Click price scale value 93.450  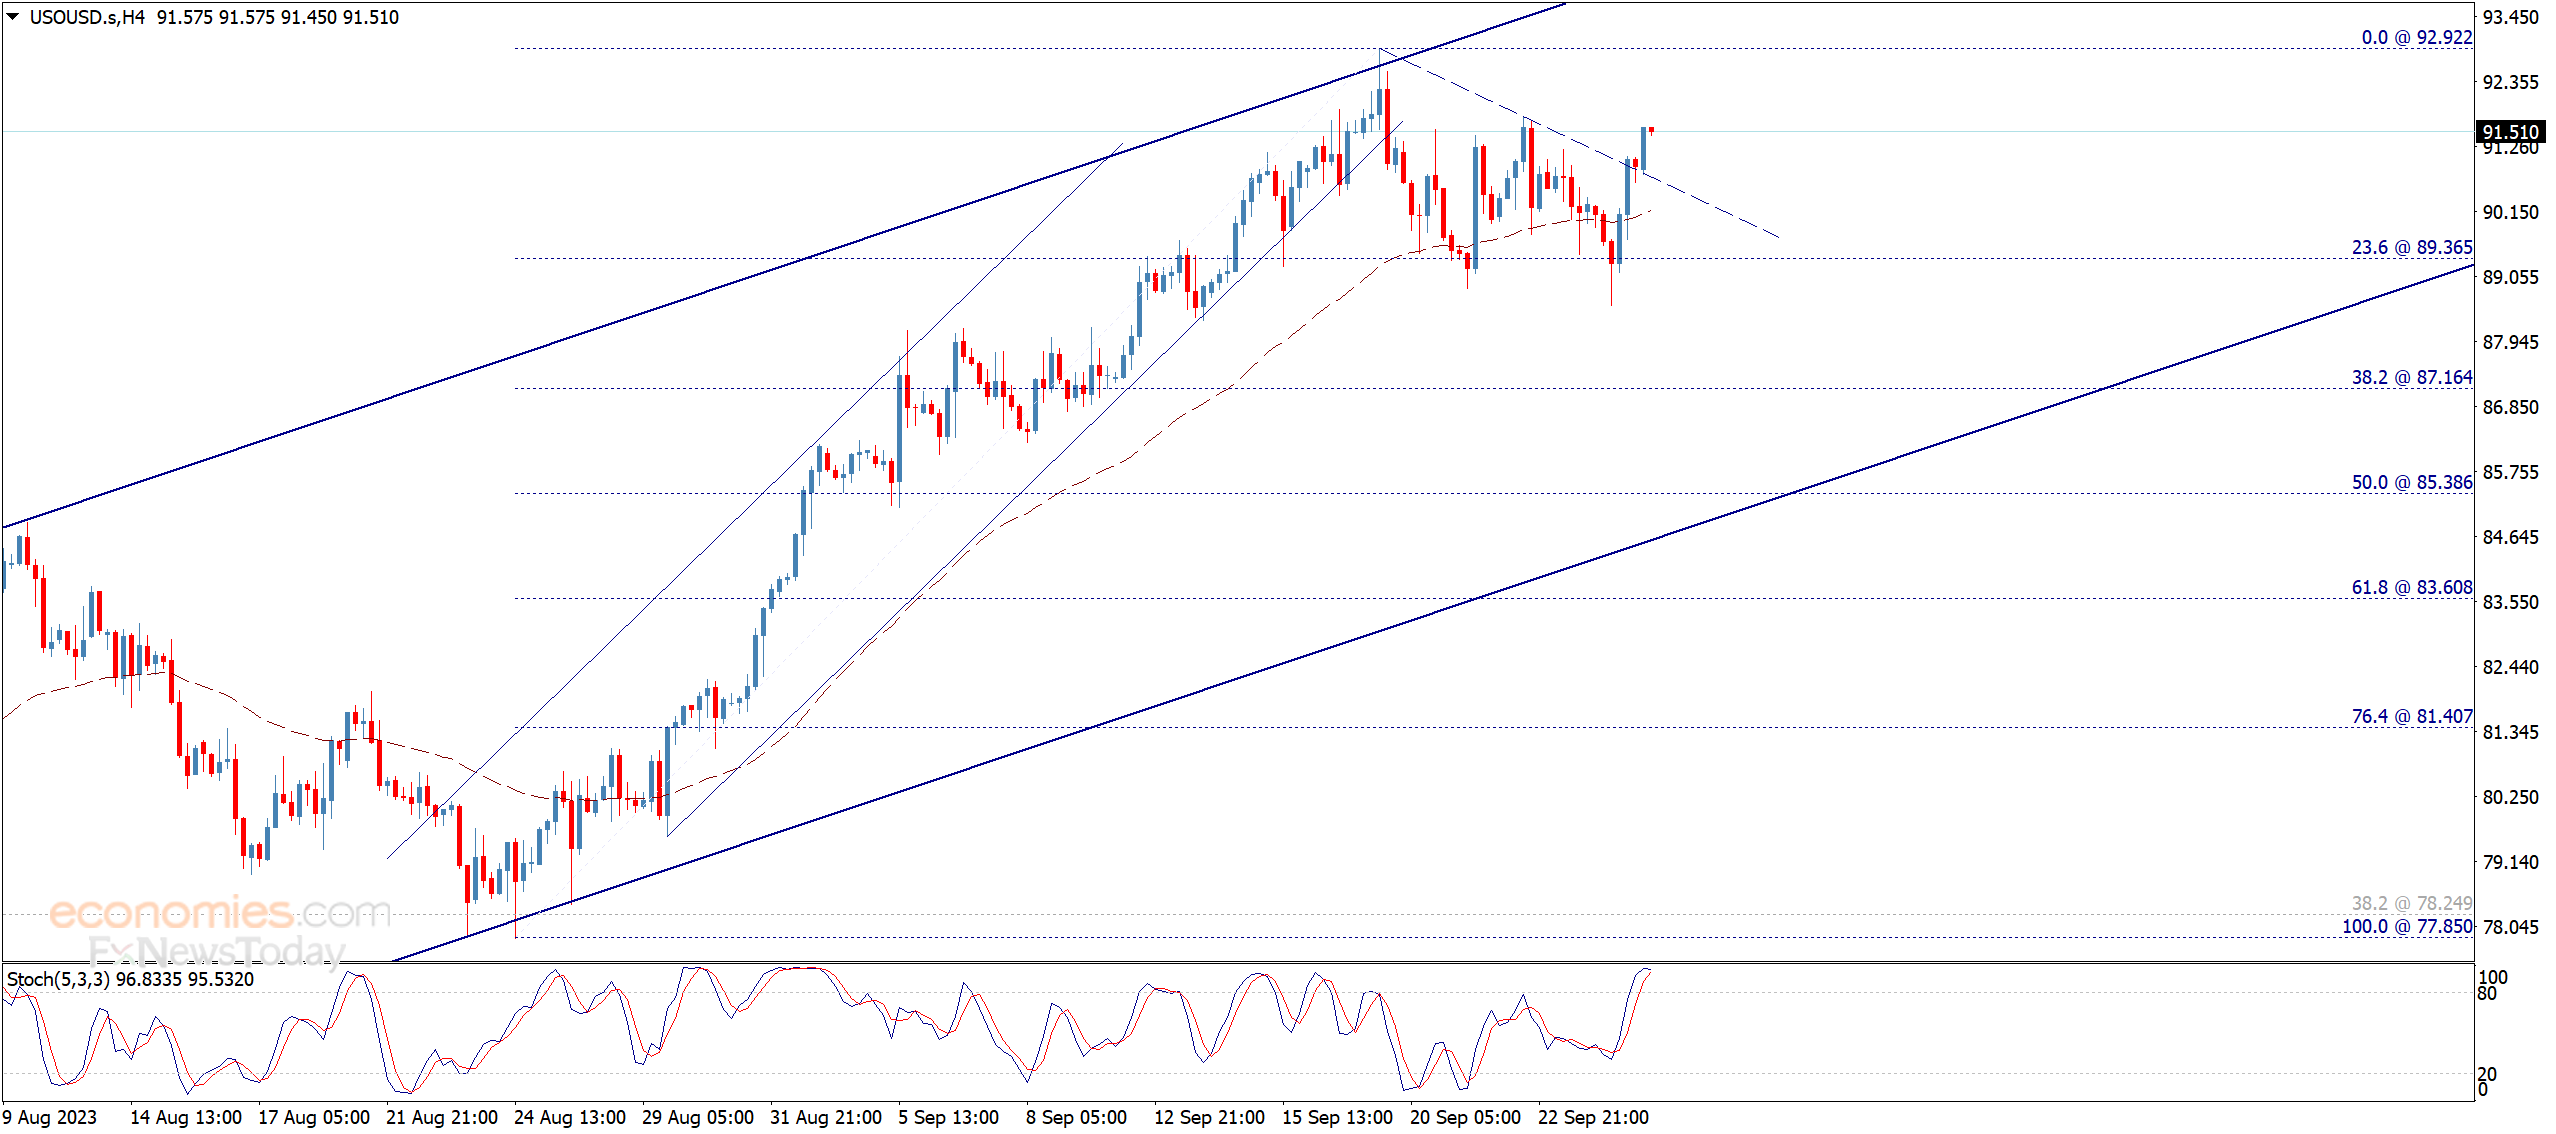[x=2510, y=17]
